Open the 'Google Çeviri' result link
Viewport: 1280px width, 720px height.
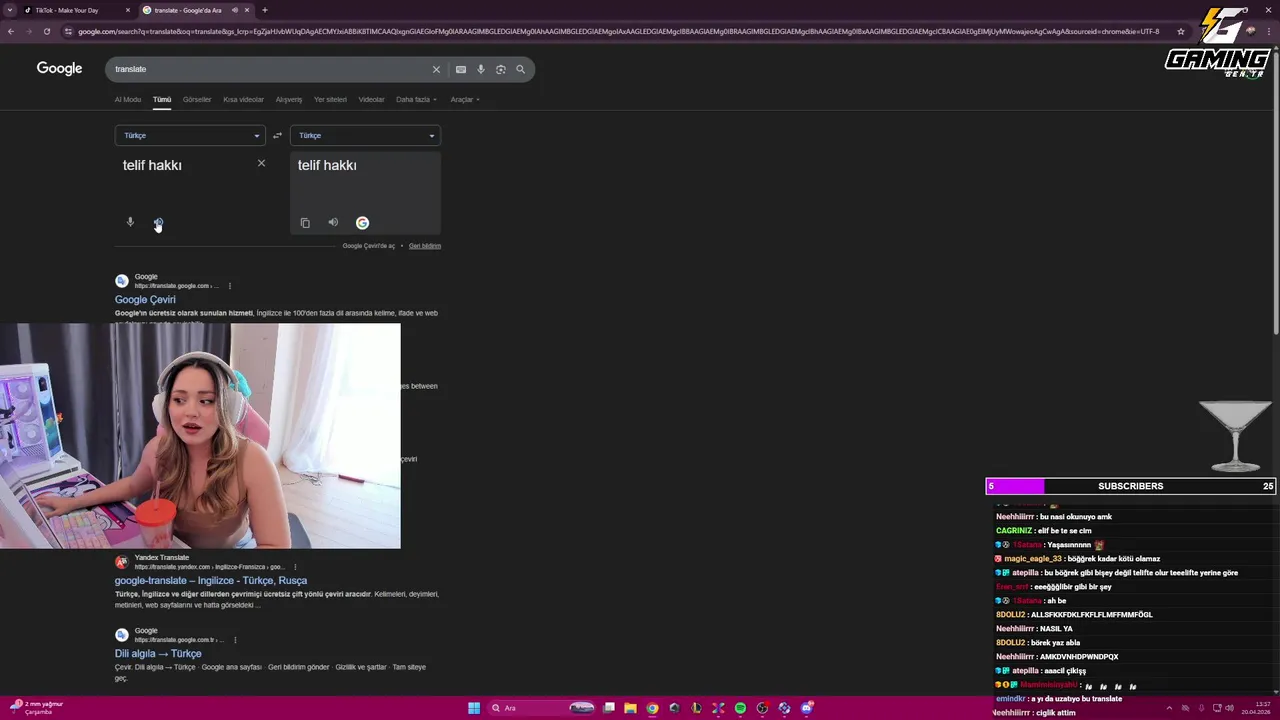point(145,299)
